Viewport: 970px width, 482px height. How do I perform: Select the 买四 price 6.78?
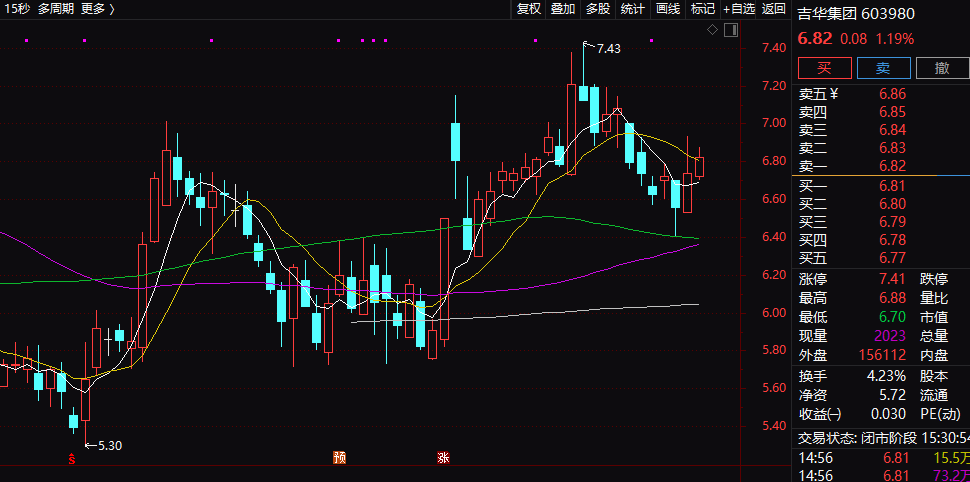[892, 239]
